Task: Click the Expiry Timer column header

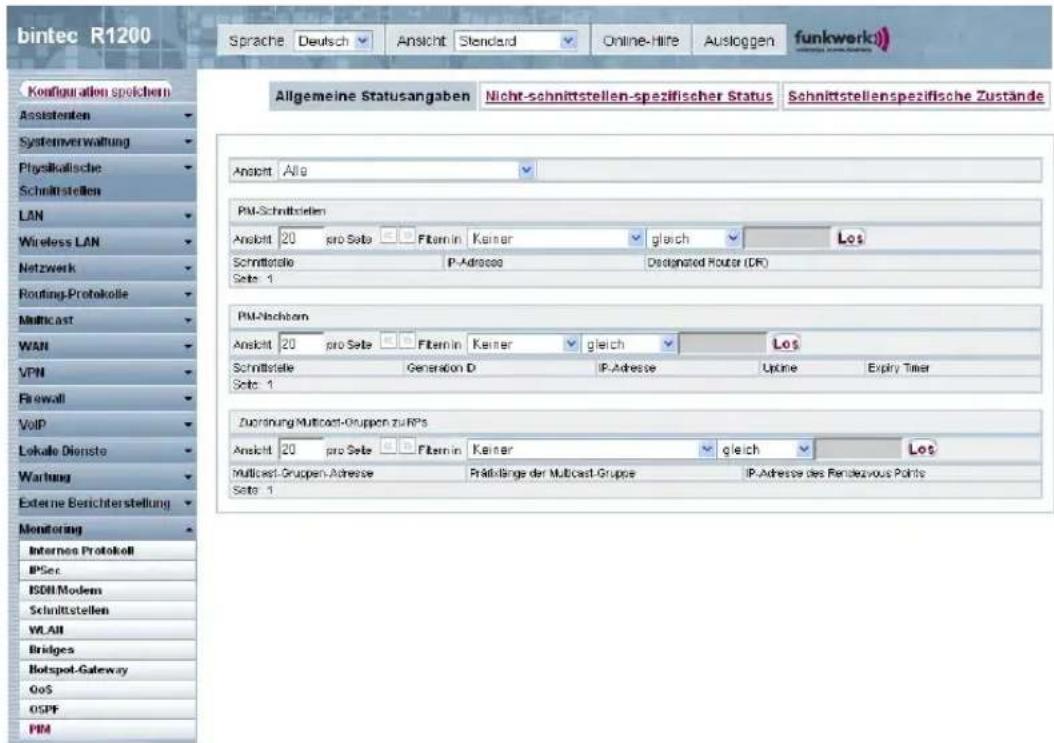Action: [899, 368]
